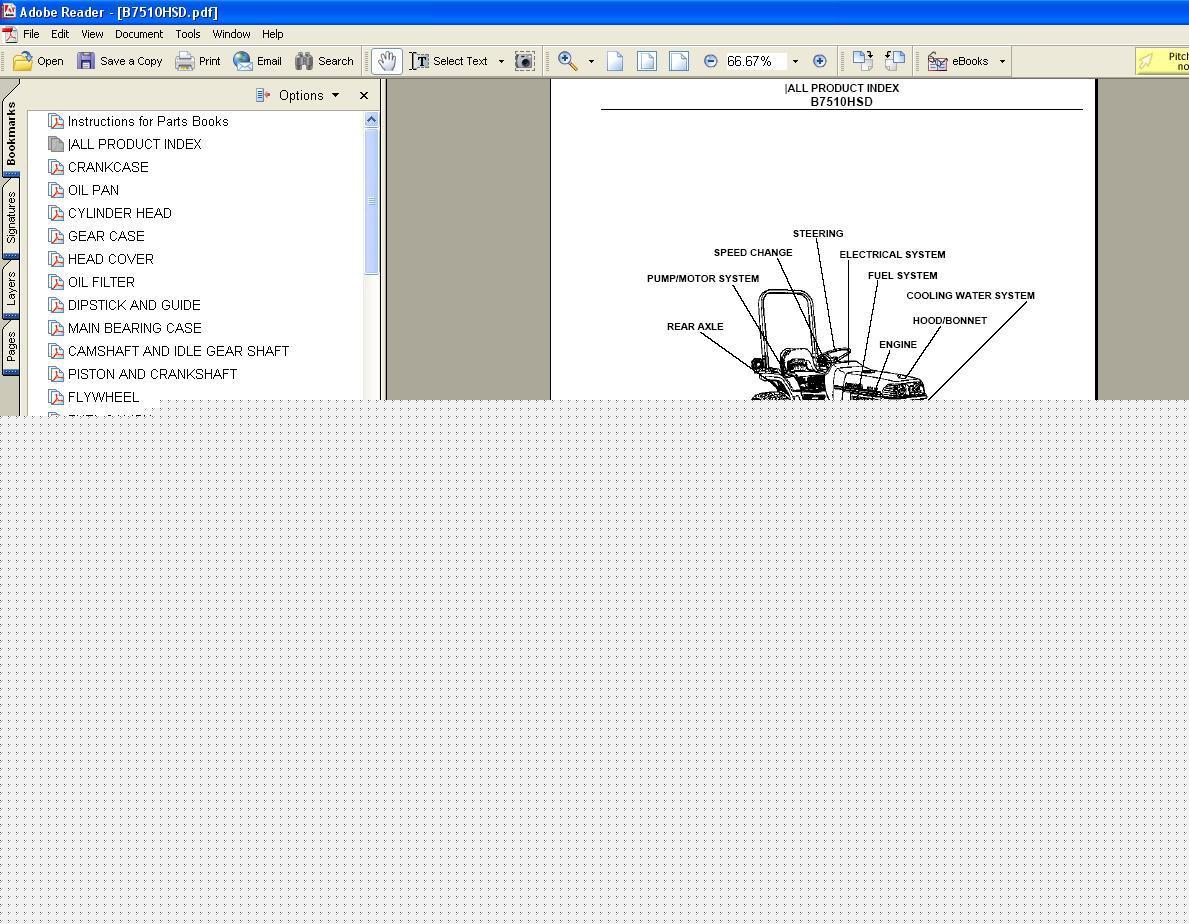Click the Search binoculars icon
Viewport: 1189px width, 924px height.
coord(304,61)
